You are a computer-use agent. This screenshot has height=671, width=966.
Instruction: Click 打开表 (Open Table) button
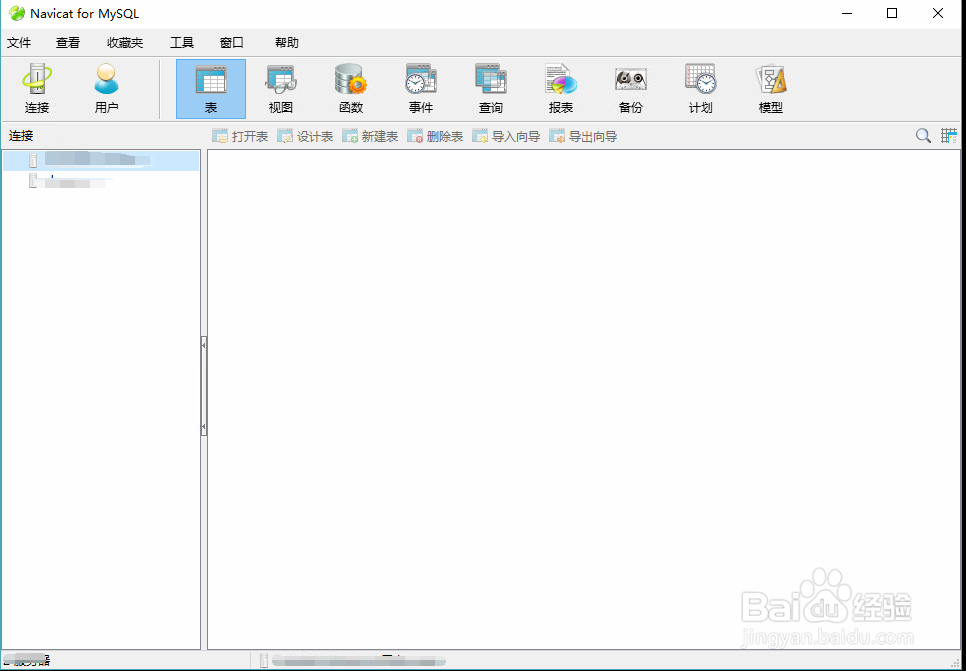[x=240, y=136]
